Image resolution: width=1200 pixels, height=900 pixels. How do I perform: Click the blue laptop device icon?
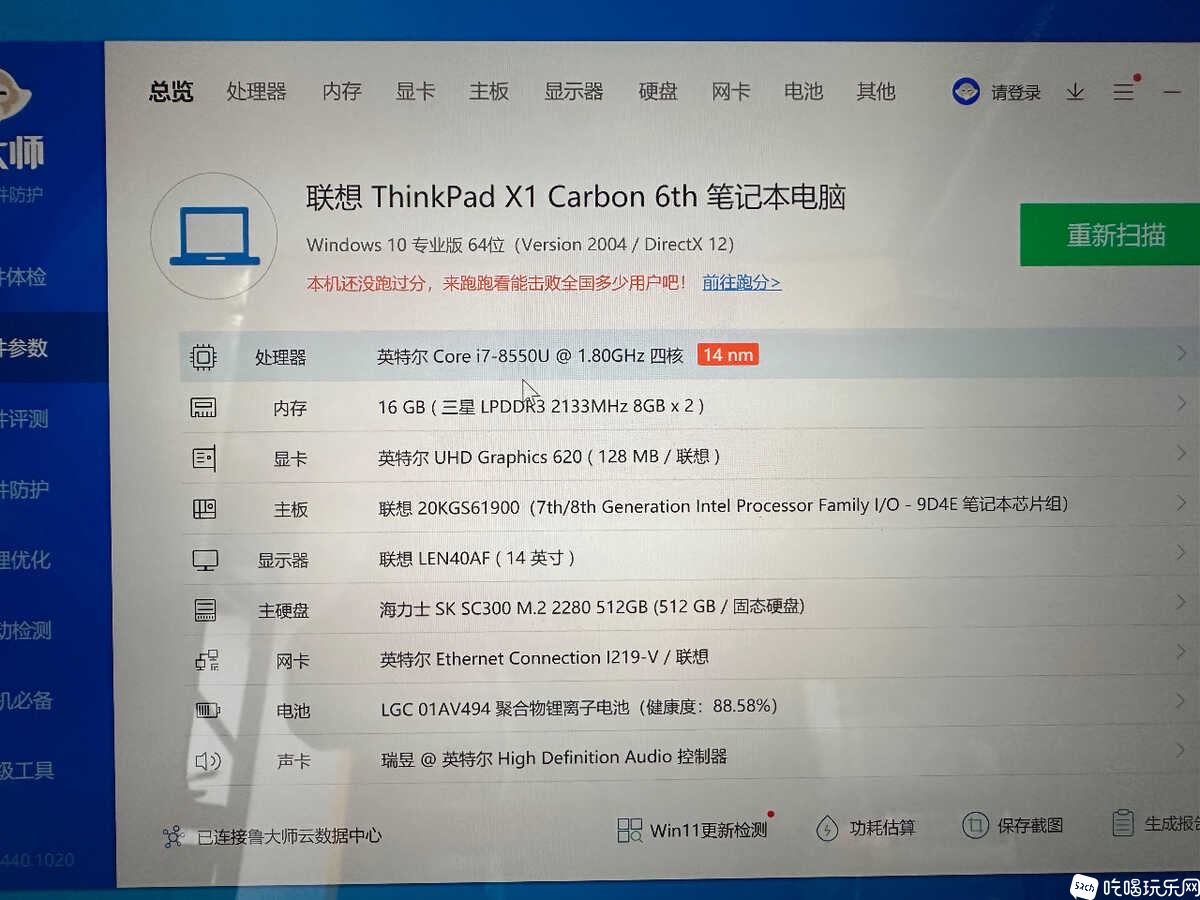(214, 236)
